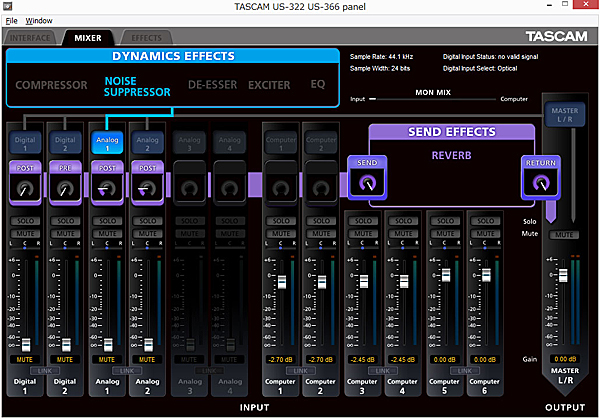Viewport: 600px width, 419px height.
Task: Link Computer 5 and Computer 6 channels
Action: tap(465, 370)
